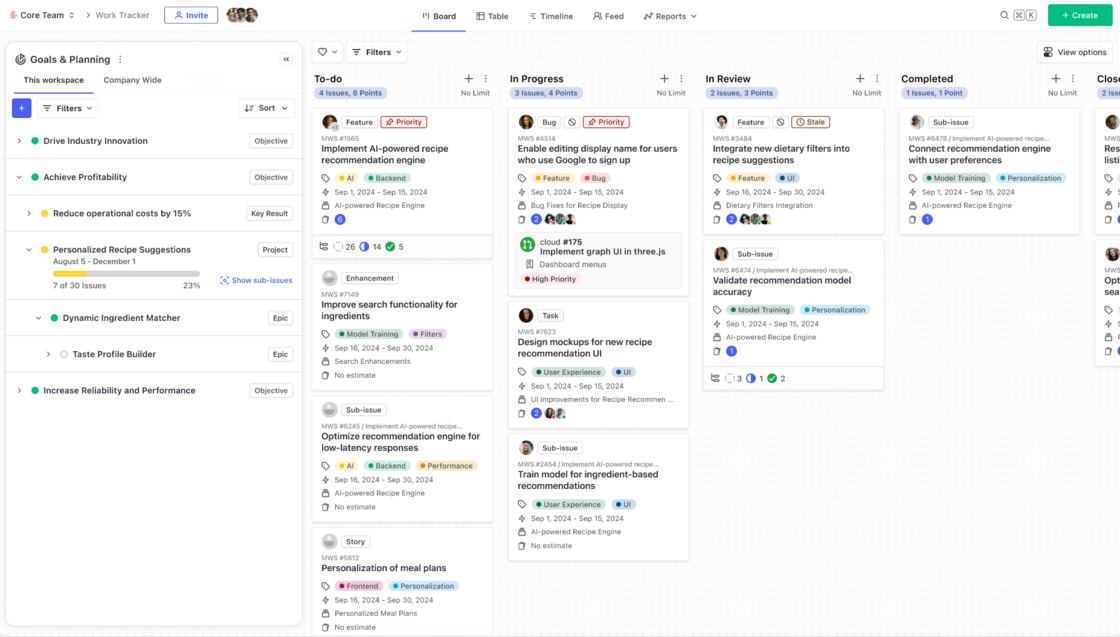Open the three-dot menu on the In Progress column
Image resolution: width=1120 pixels, height=637 pixels.
point(682,78)
